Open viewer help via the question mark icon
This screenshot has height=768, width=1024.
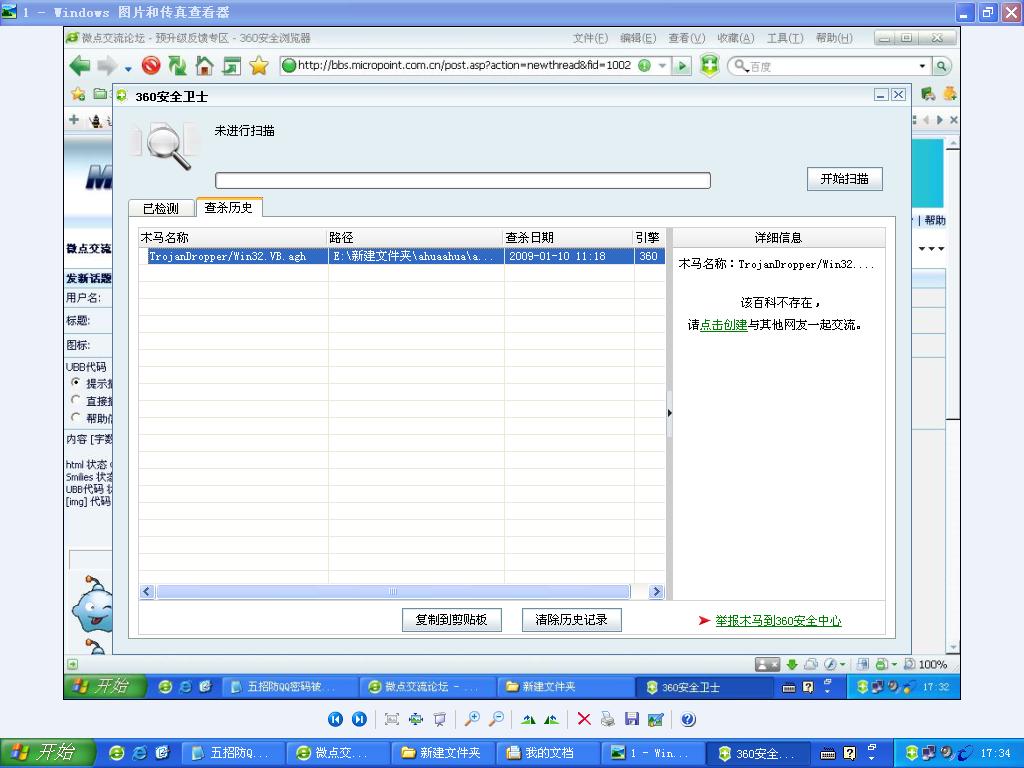[688, 719]
